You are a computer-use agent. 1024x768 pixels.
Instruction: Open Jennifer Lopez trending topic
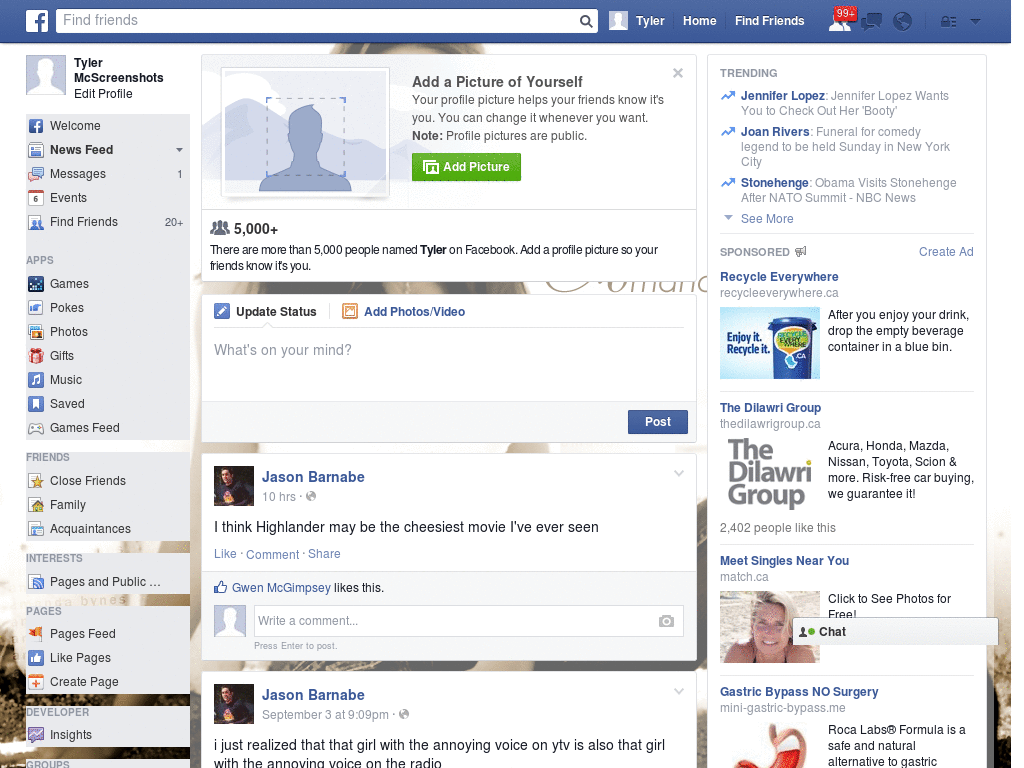782,96
